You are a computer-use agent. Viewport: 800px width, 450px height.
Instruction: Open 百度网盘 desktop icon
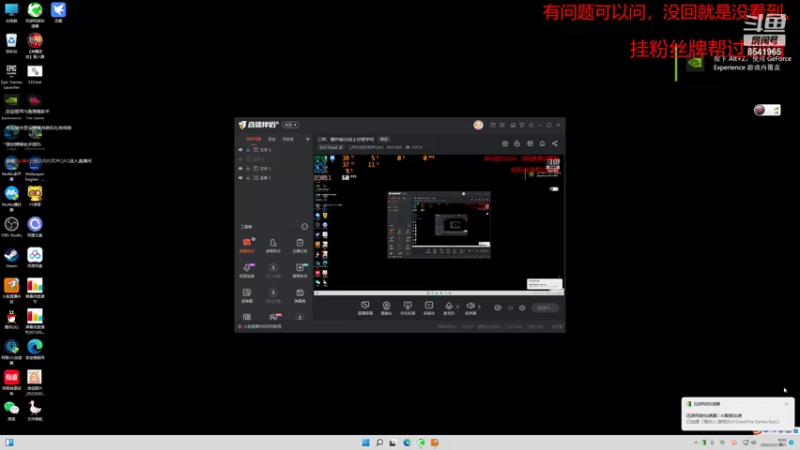click(x=35, y=258)
